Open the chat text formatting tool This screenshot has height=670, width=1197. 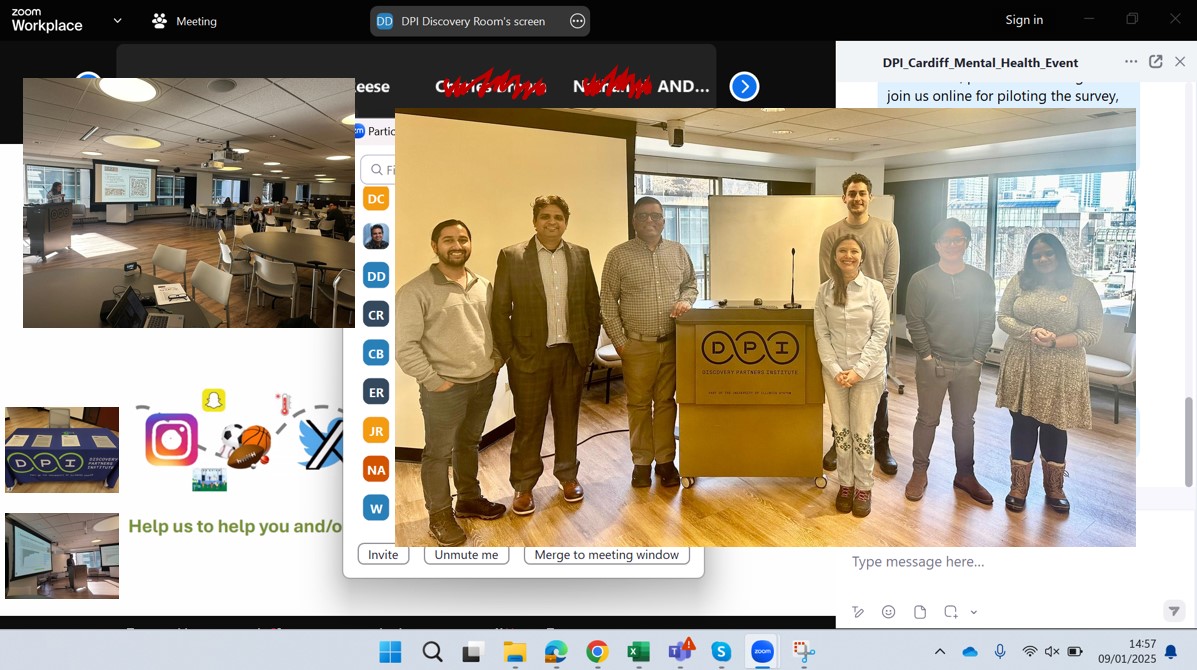pyautogui.click(x=858, y=612)
